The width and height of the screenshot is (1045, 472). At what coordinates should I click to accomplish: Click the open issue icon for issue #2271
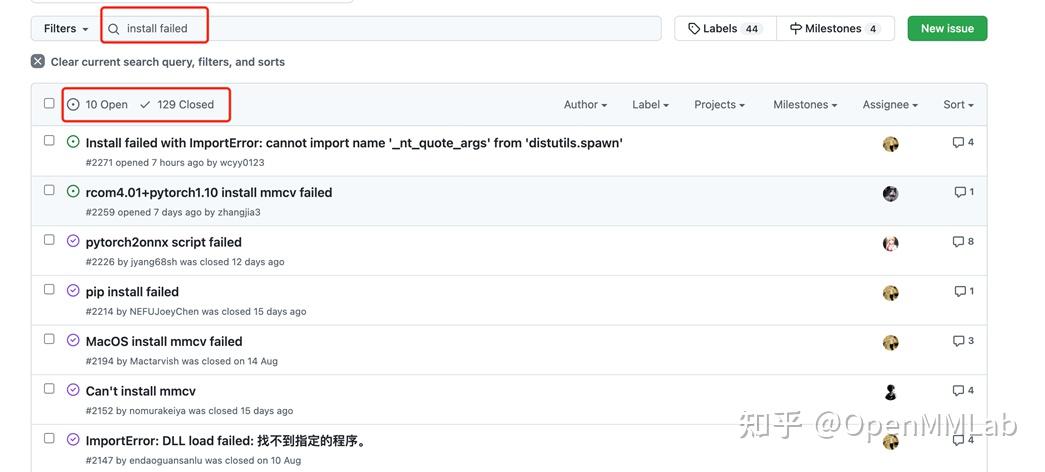tap(73, 142)
